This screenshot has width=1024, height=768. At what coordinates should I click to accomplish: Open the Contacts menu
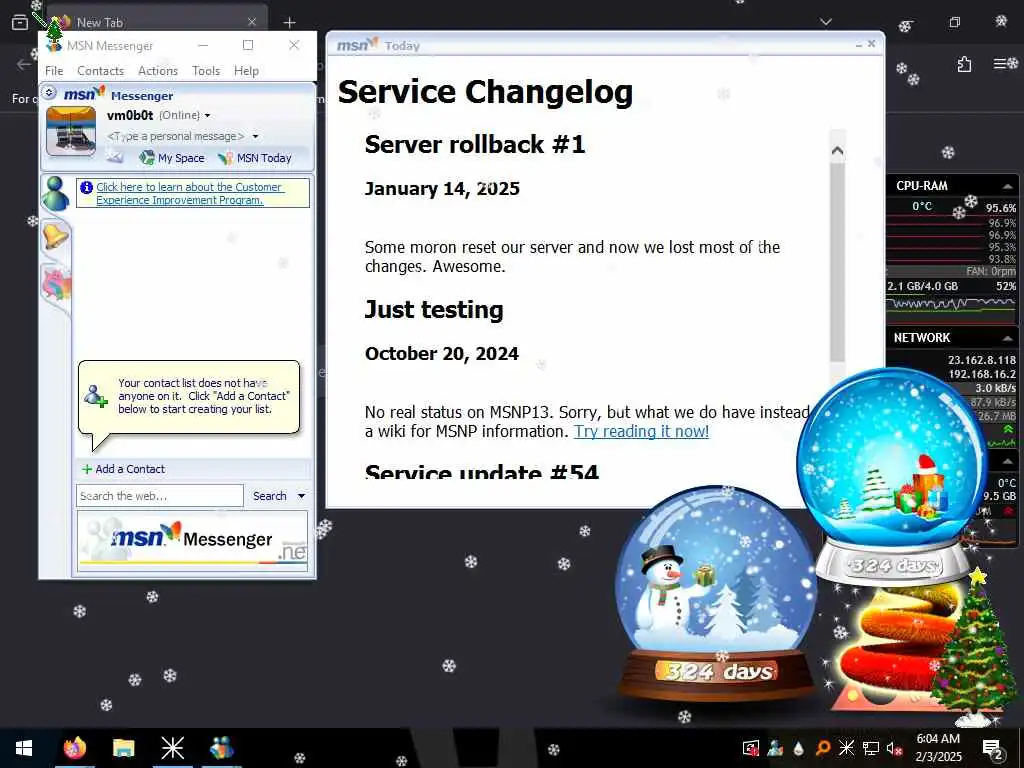click(x=101, y=71)
